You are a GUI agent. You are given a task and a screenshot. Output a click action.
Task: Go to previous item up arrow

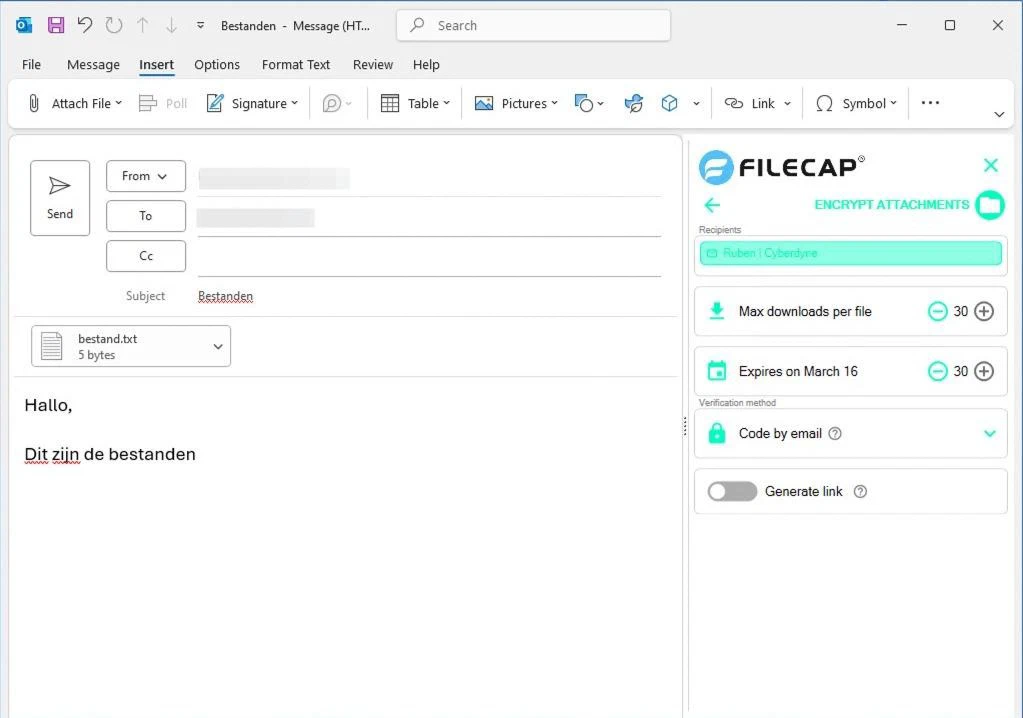(142, 25)
